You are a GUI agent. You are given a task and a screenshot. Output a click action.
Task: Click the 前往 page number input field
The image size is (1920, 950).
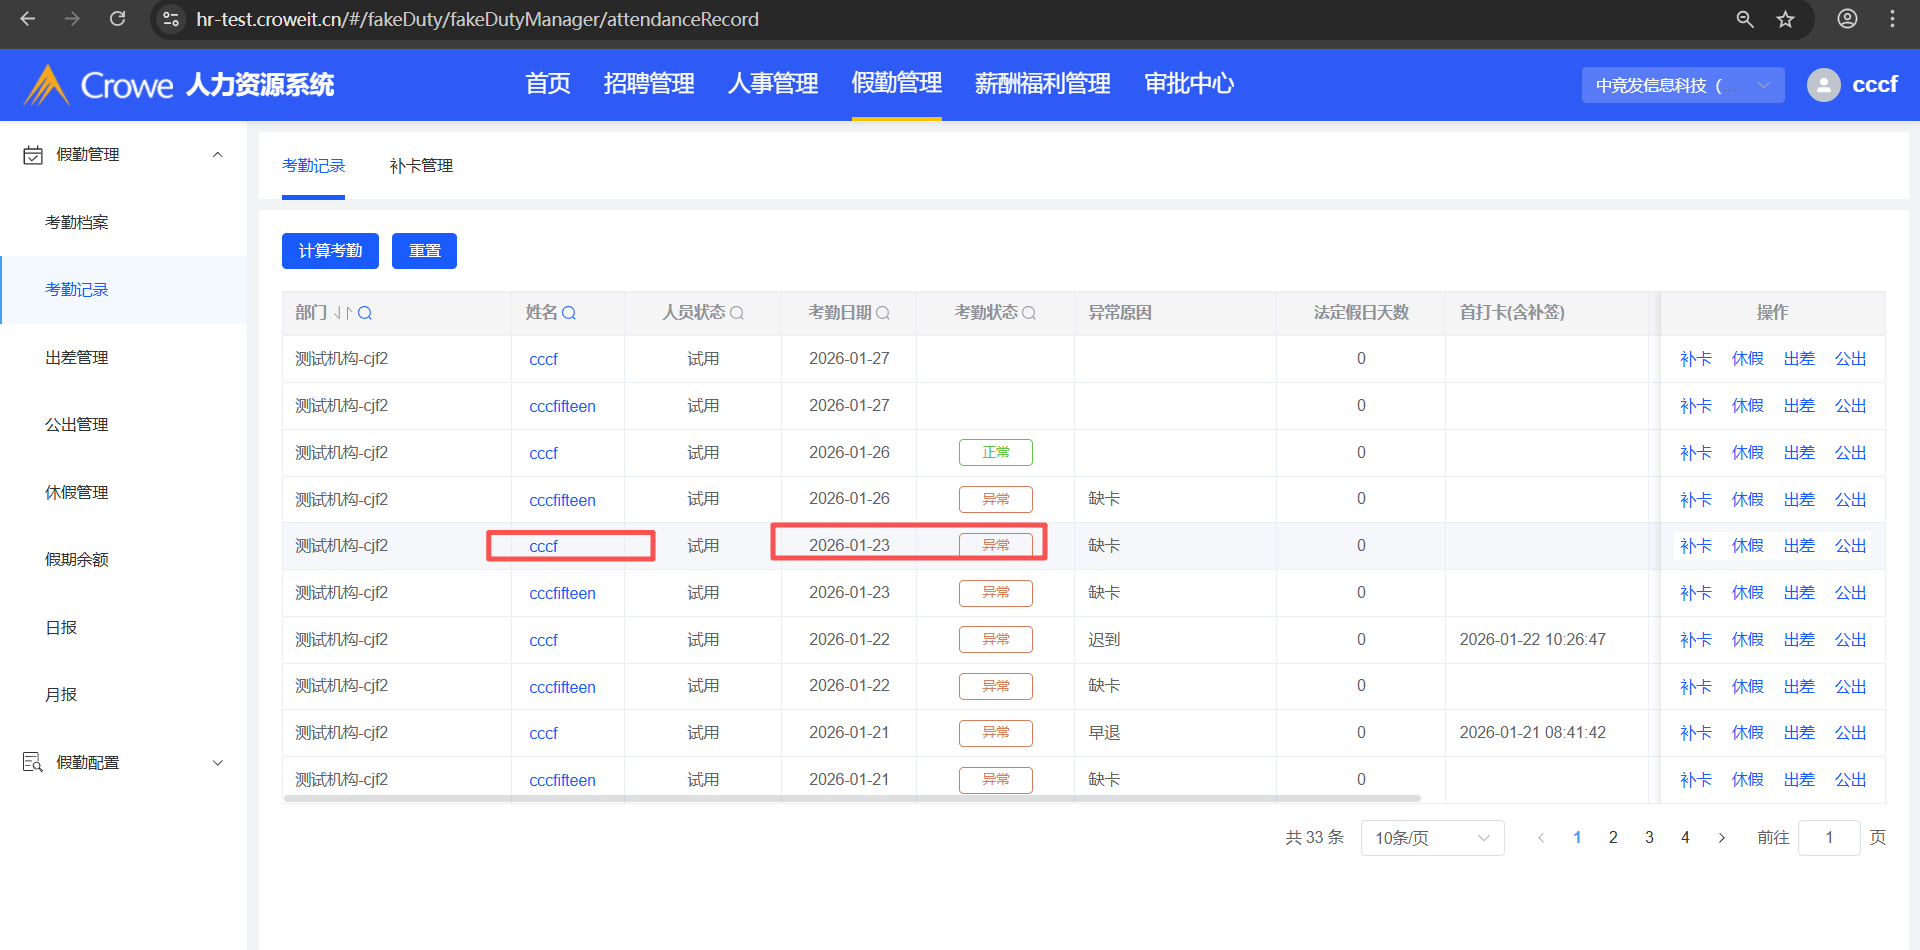pos(1828,838)
